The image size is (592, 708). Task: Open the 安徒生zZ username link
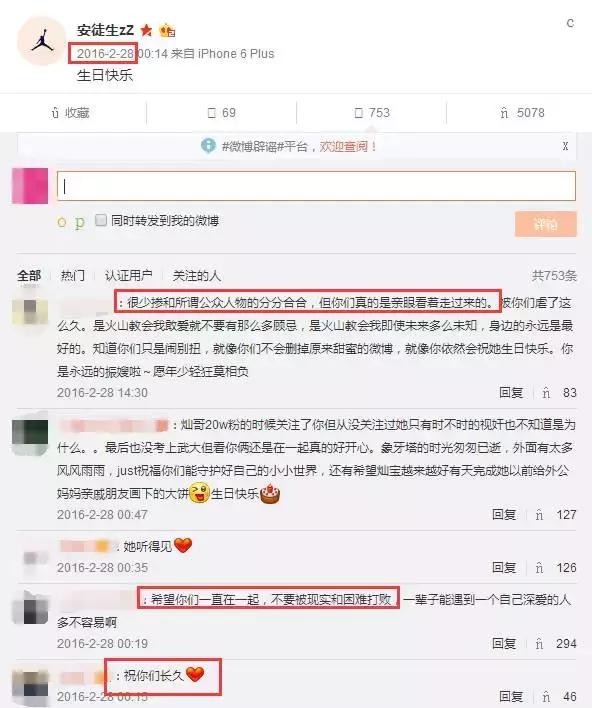click(105, 30)
